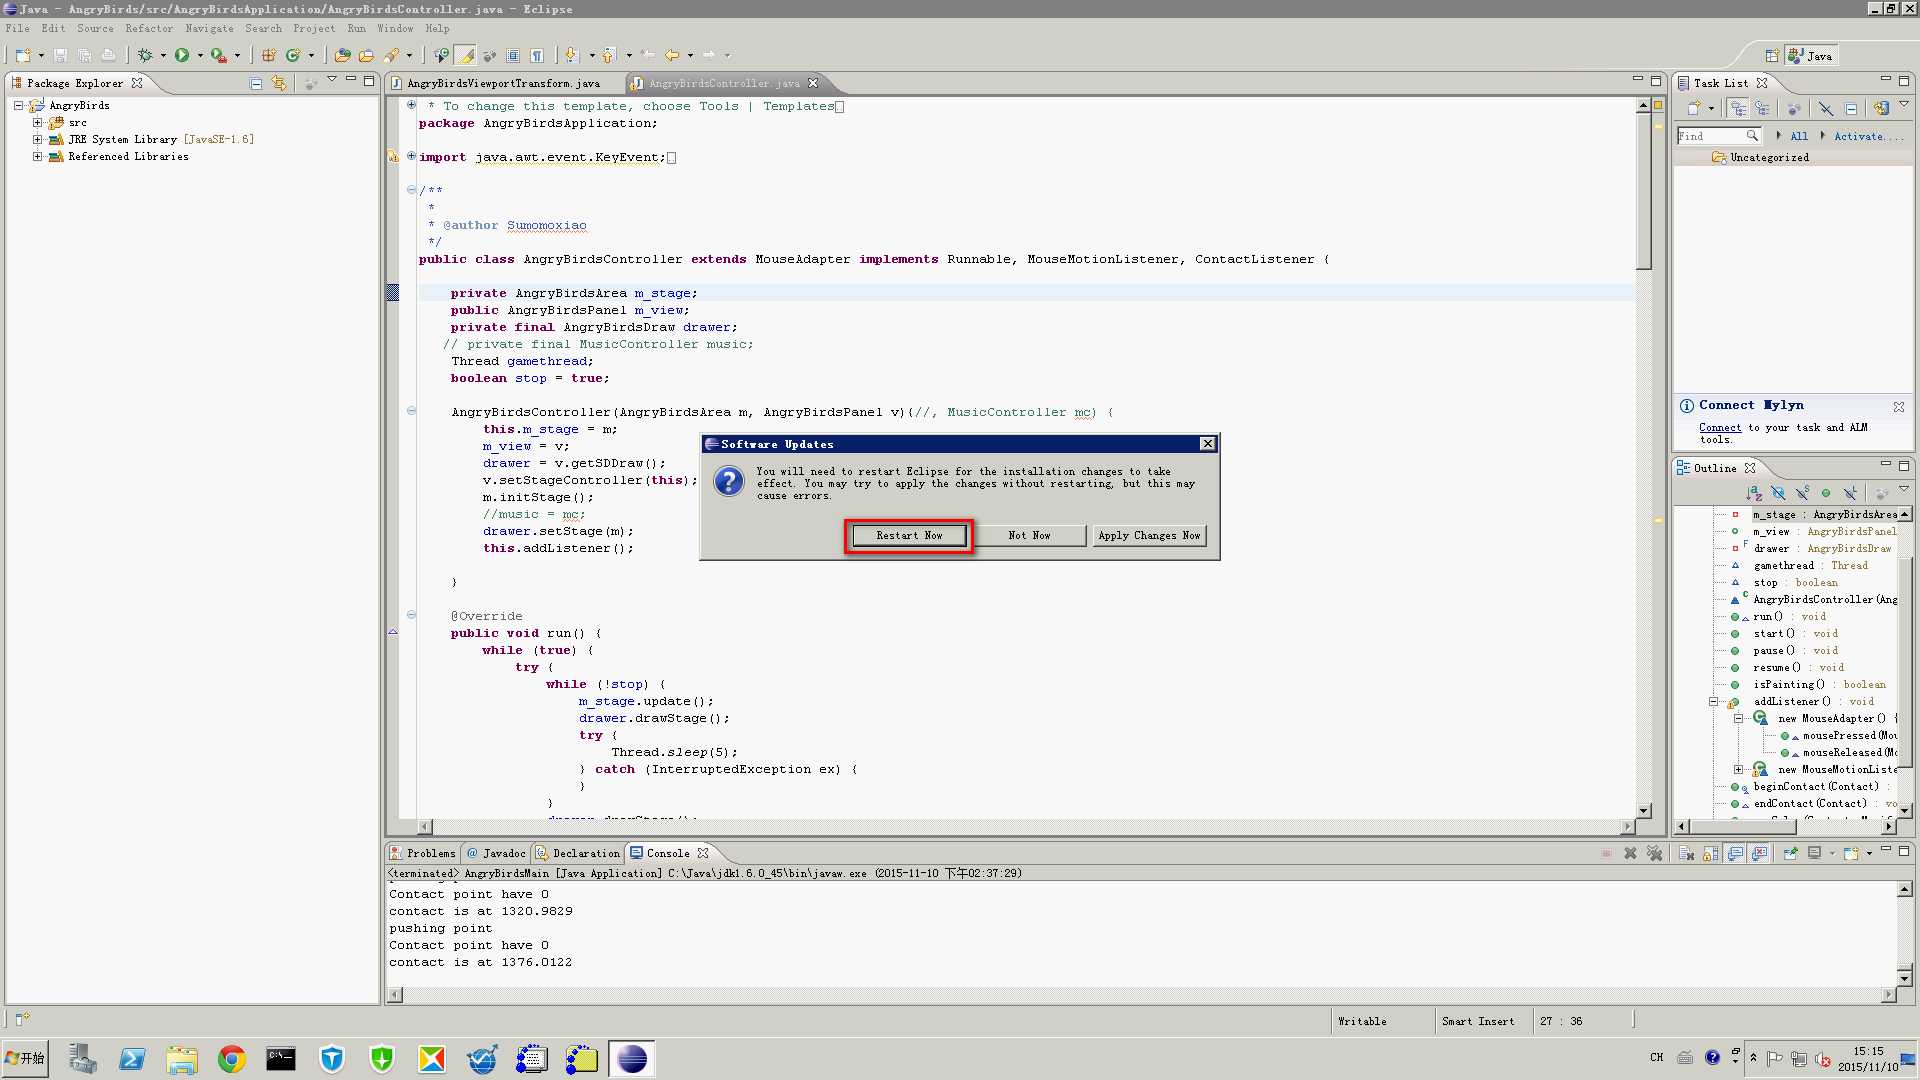
Task: Click Previous Annotation up-arrow icon
Action: [x=608, y=55]
